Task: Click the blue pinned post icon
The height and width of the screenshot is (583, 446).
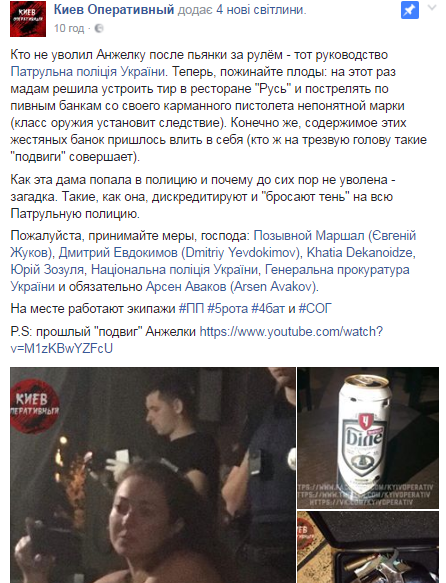Action: point(410,11)
